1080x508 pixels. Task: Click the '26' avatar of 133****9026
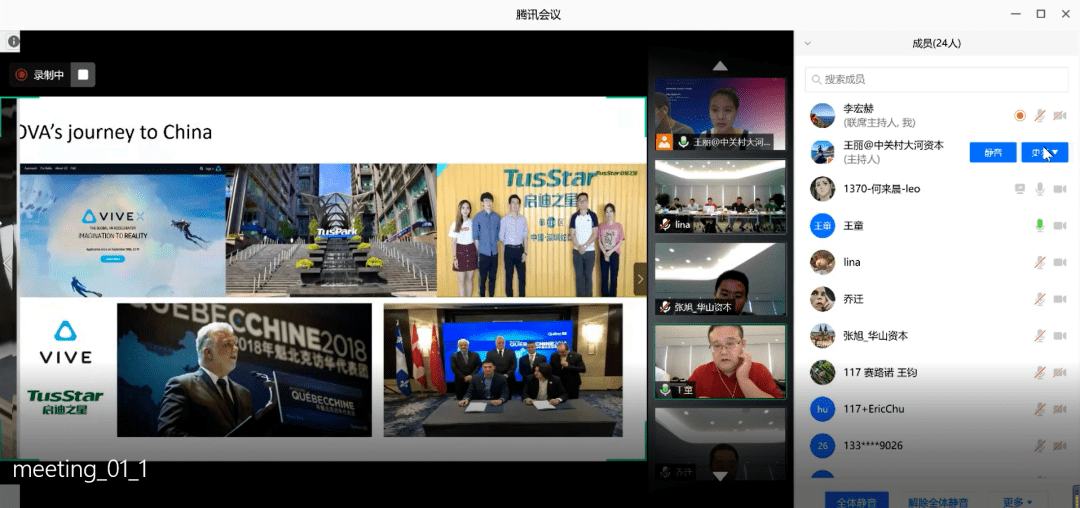click(822, 445)
